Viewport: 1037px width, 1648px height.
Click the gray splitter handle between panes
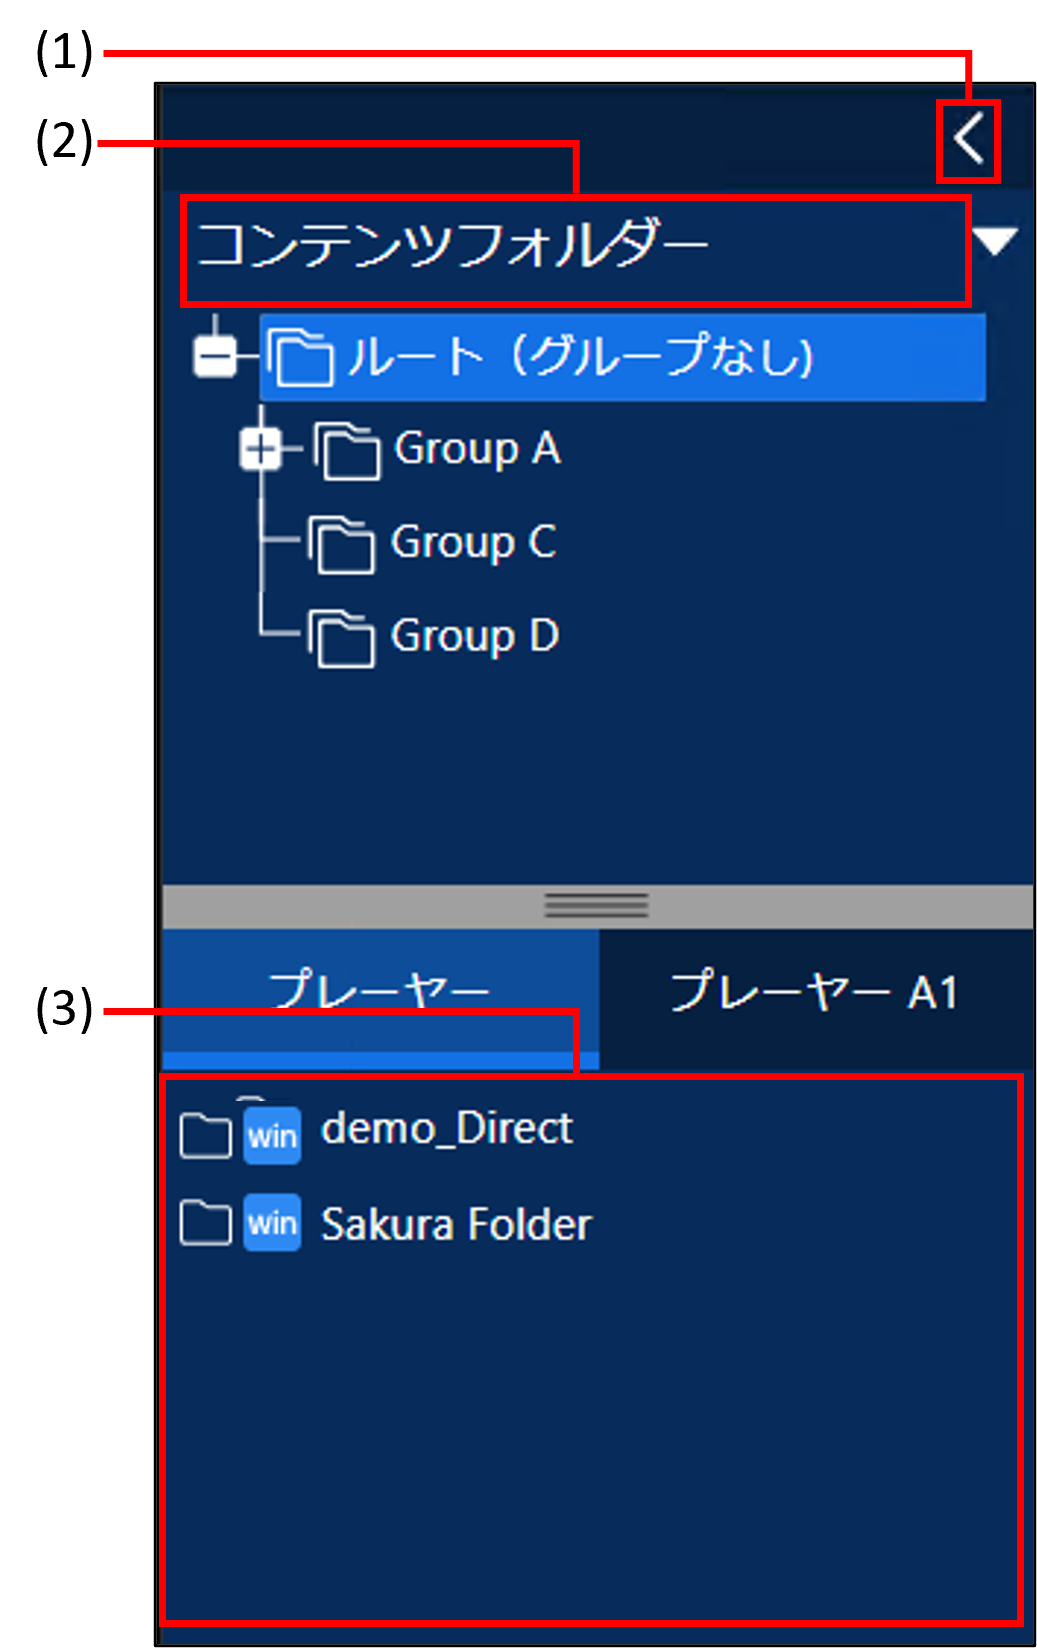point(596,906)
